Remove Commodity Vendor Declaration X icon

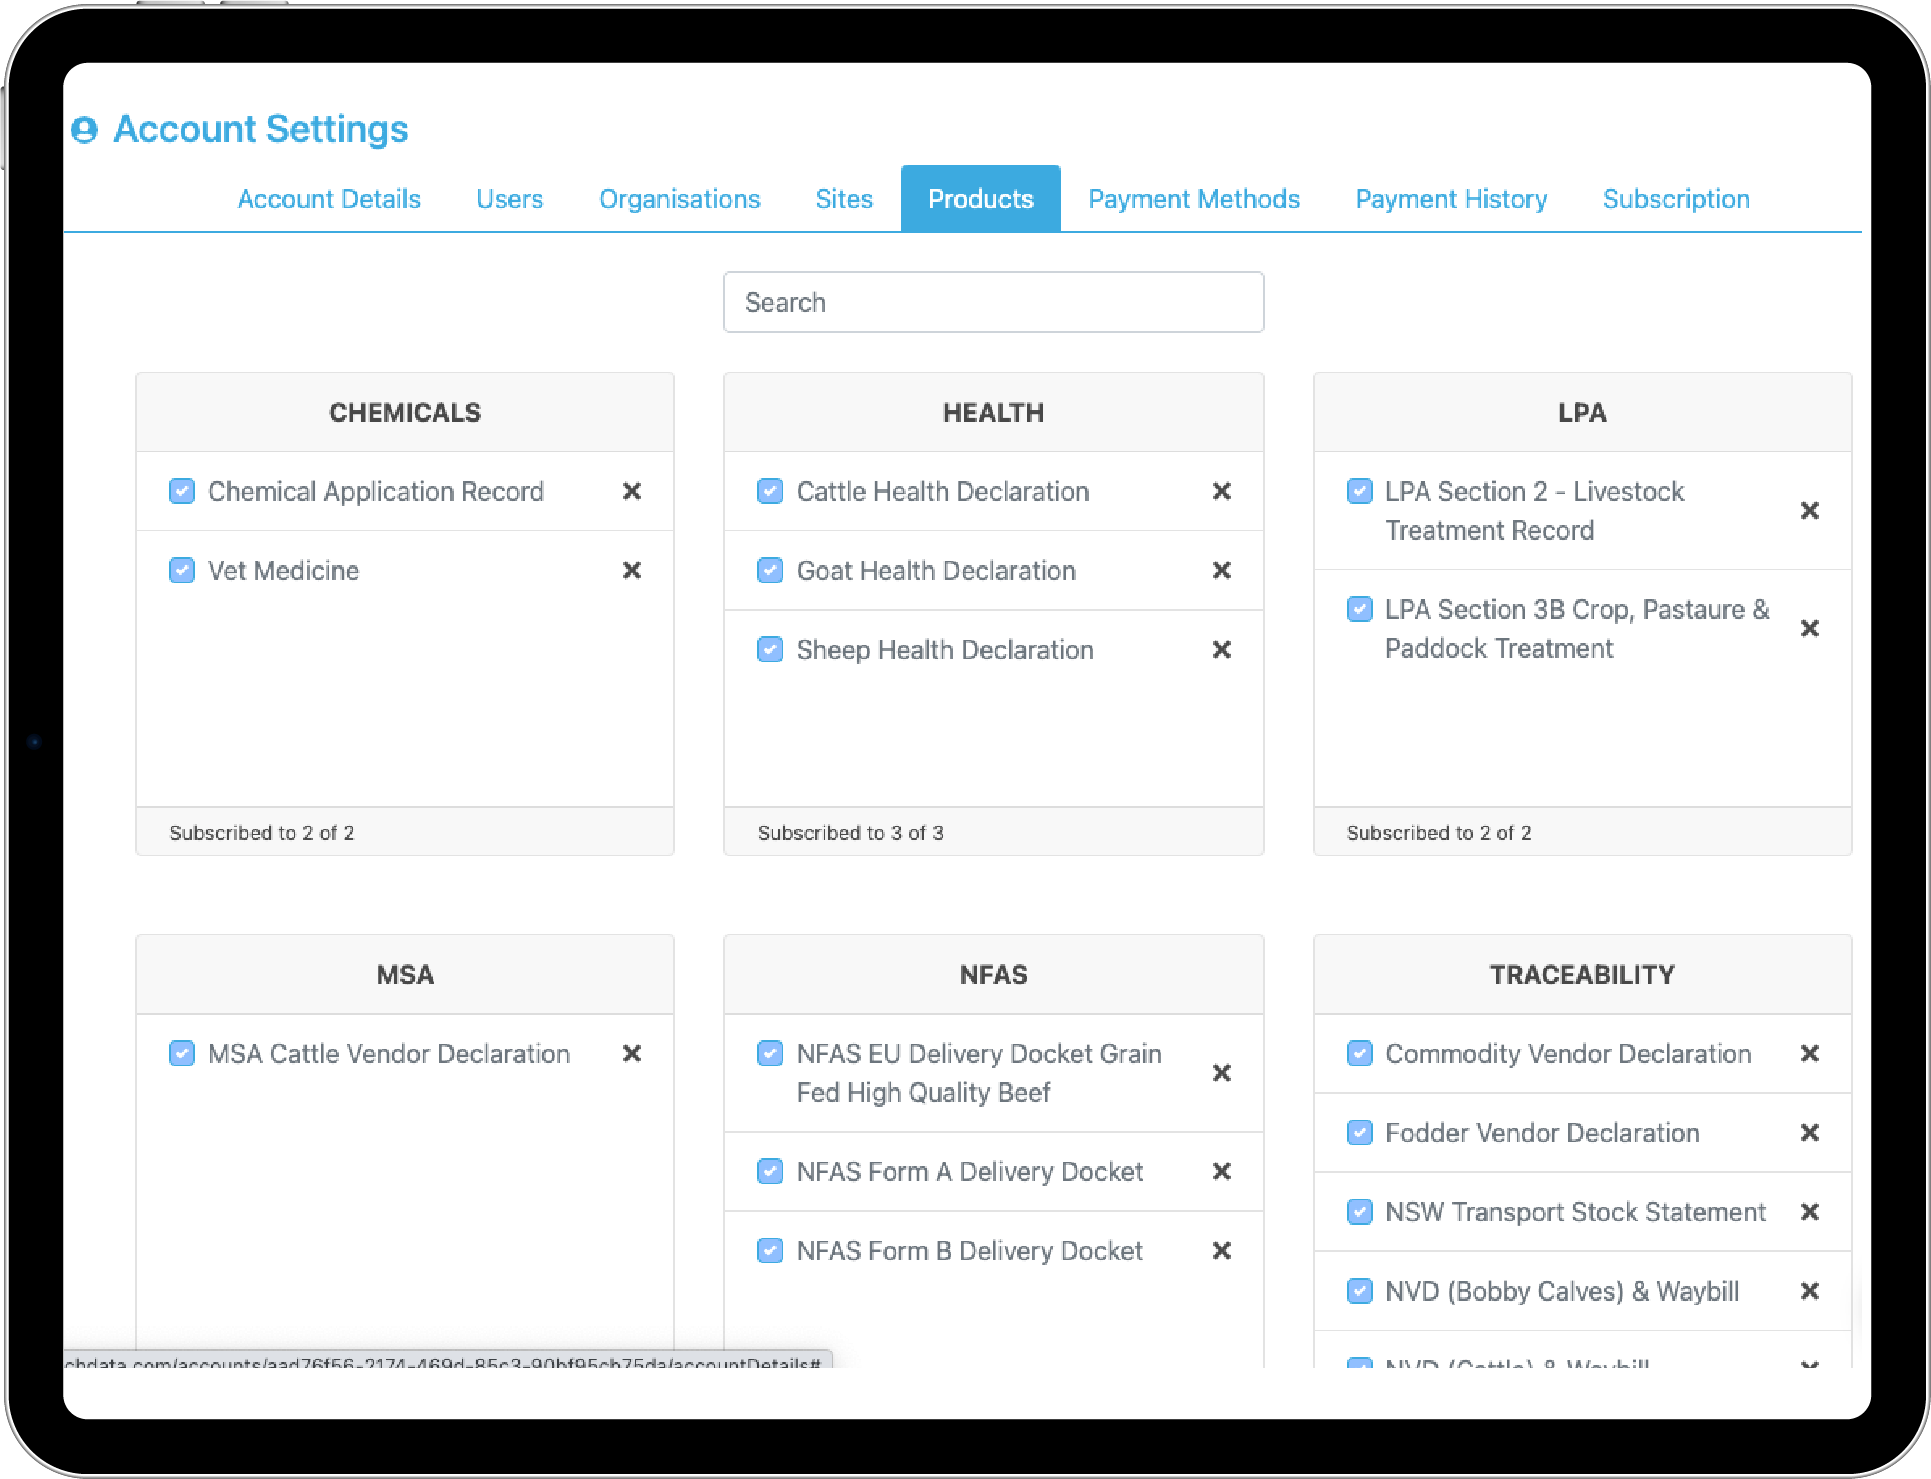click(1809, 1053)
